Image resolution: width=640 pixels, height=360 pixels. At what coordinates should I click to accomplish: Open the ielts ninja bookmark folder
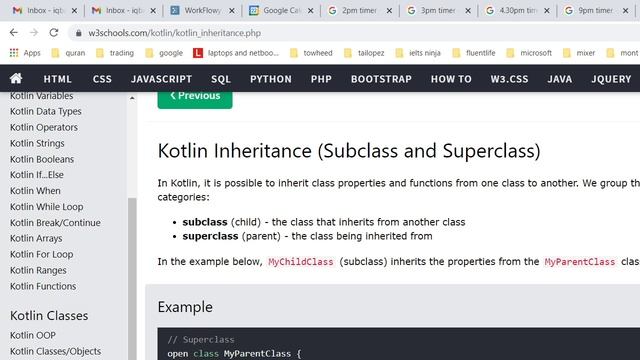point(418,53)
